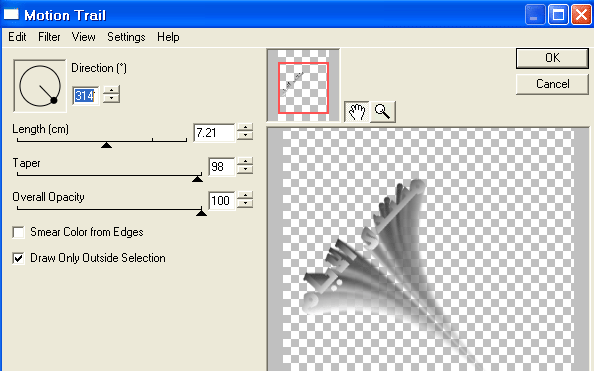Confirm with the OK button
This screenshot has height=371, width=594.
(x=552, y=58)
